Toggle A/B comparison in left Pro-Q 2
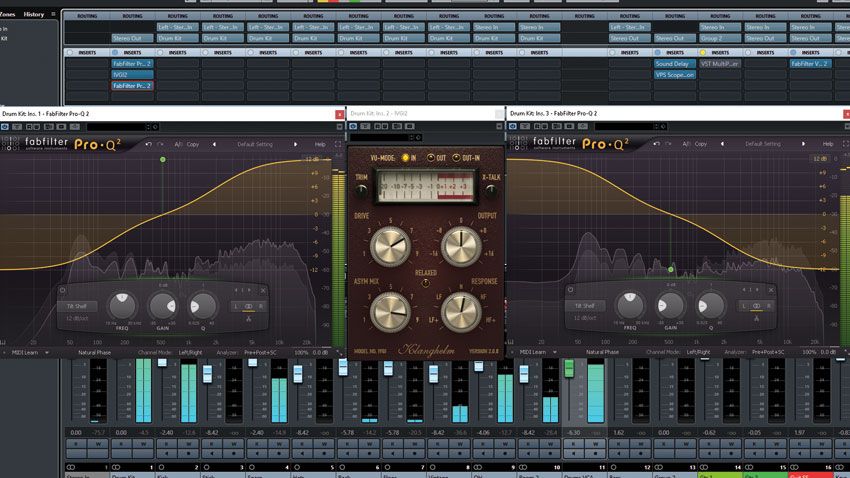The height and width of the screenshot is (478, 850). 178,144
